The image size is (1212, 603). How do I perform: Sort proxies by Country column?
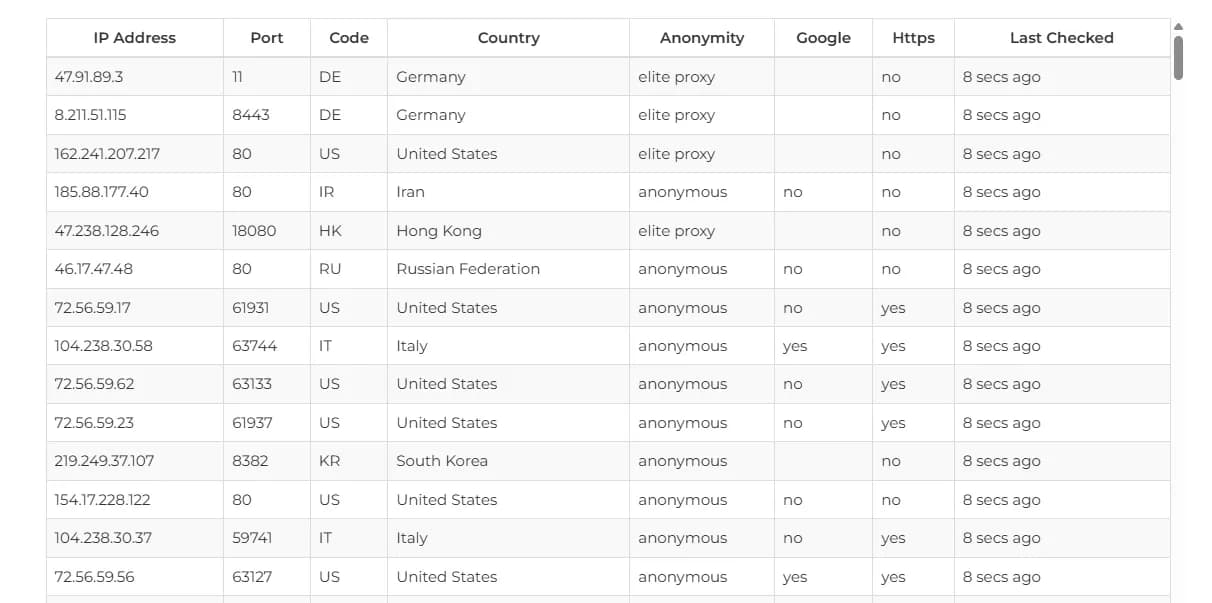[508, 37]
